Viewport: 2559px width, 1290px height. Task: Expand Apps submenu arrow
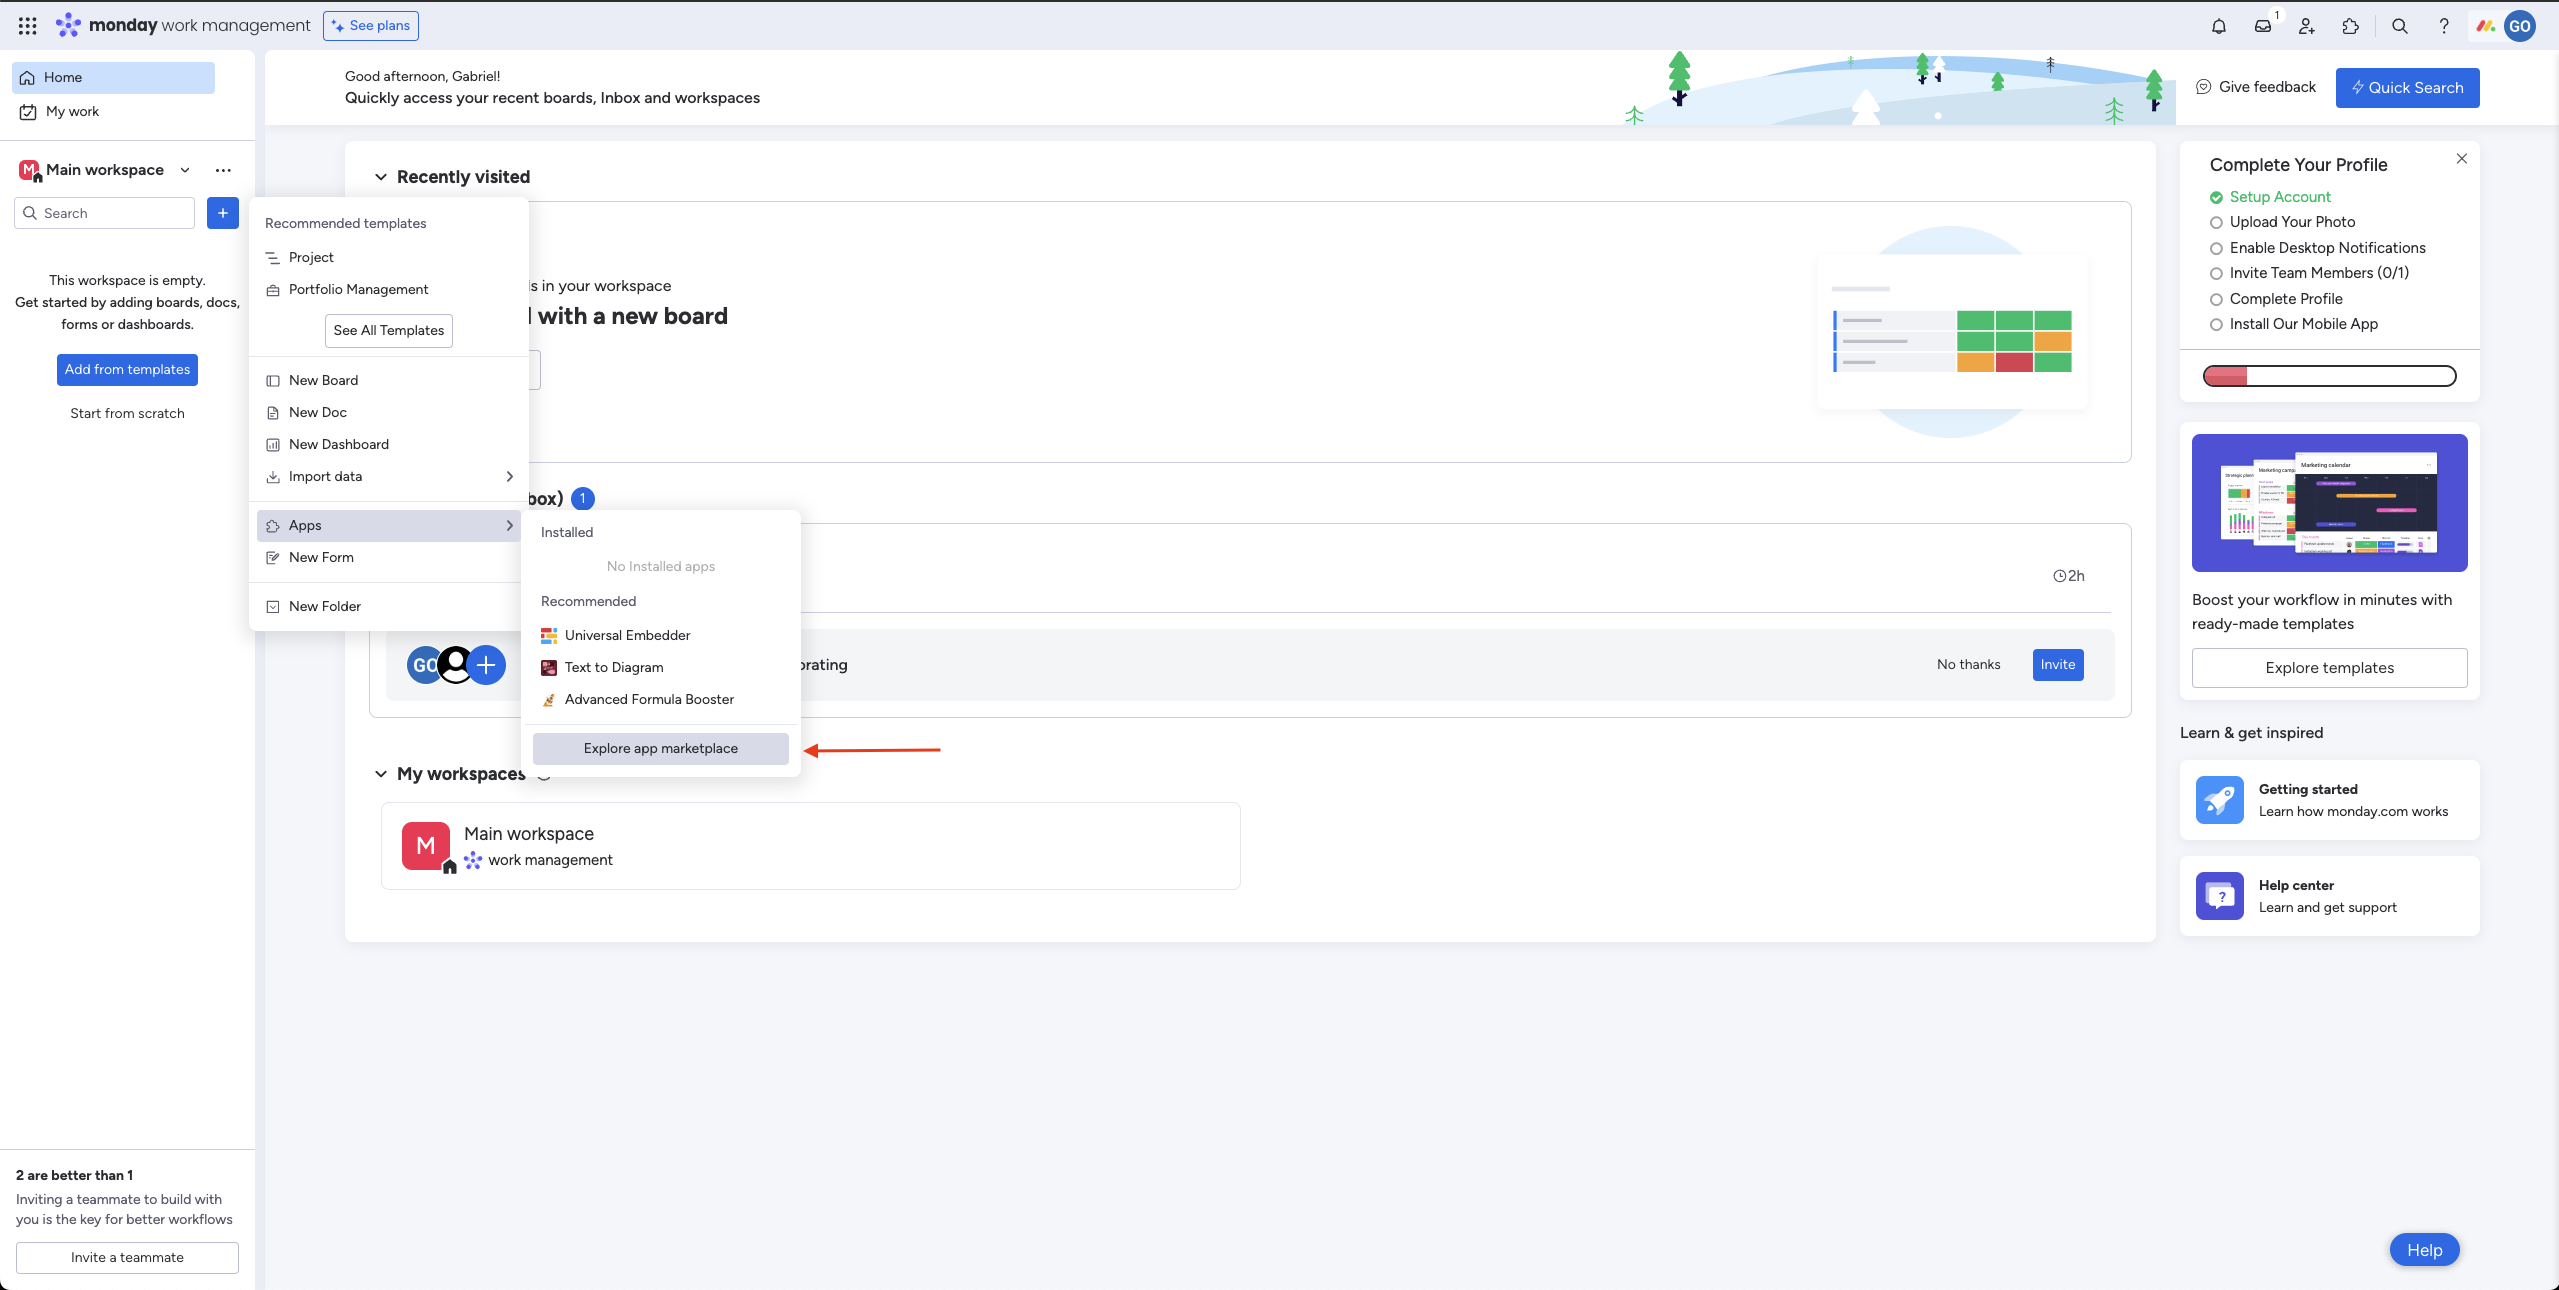510,526
